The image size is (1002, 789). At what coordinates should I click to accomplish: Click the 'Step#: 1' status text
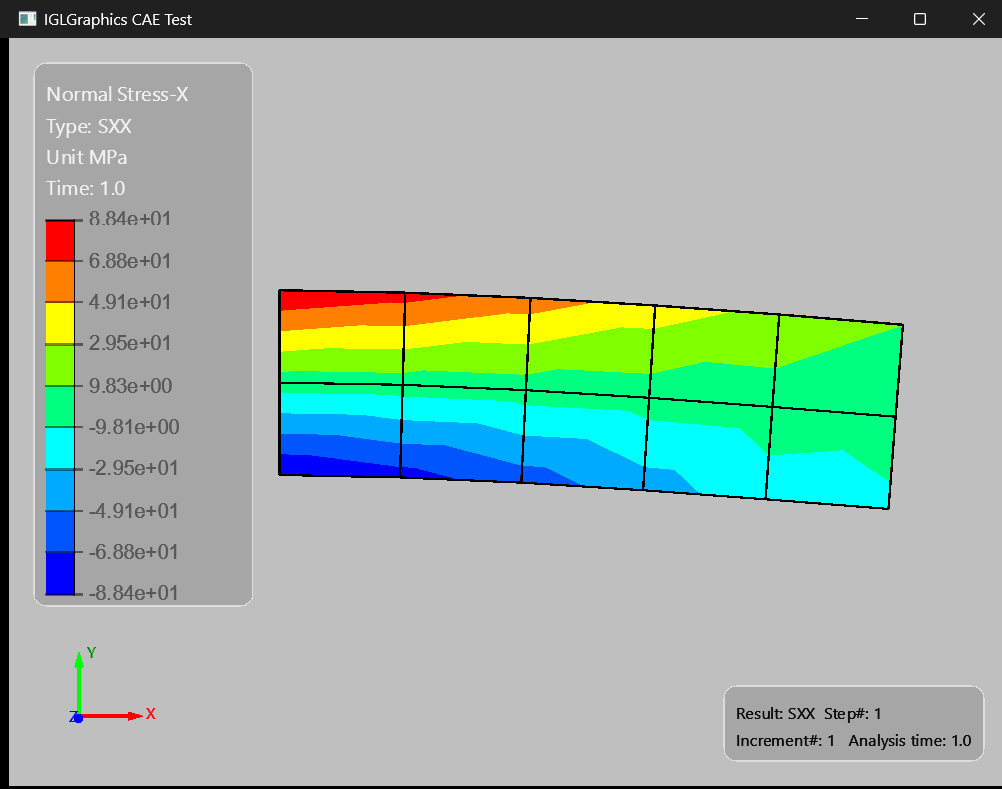click(x=852, y=714)
